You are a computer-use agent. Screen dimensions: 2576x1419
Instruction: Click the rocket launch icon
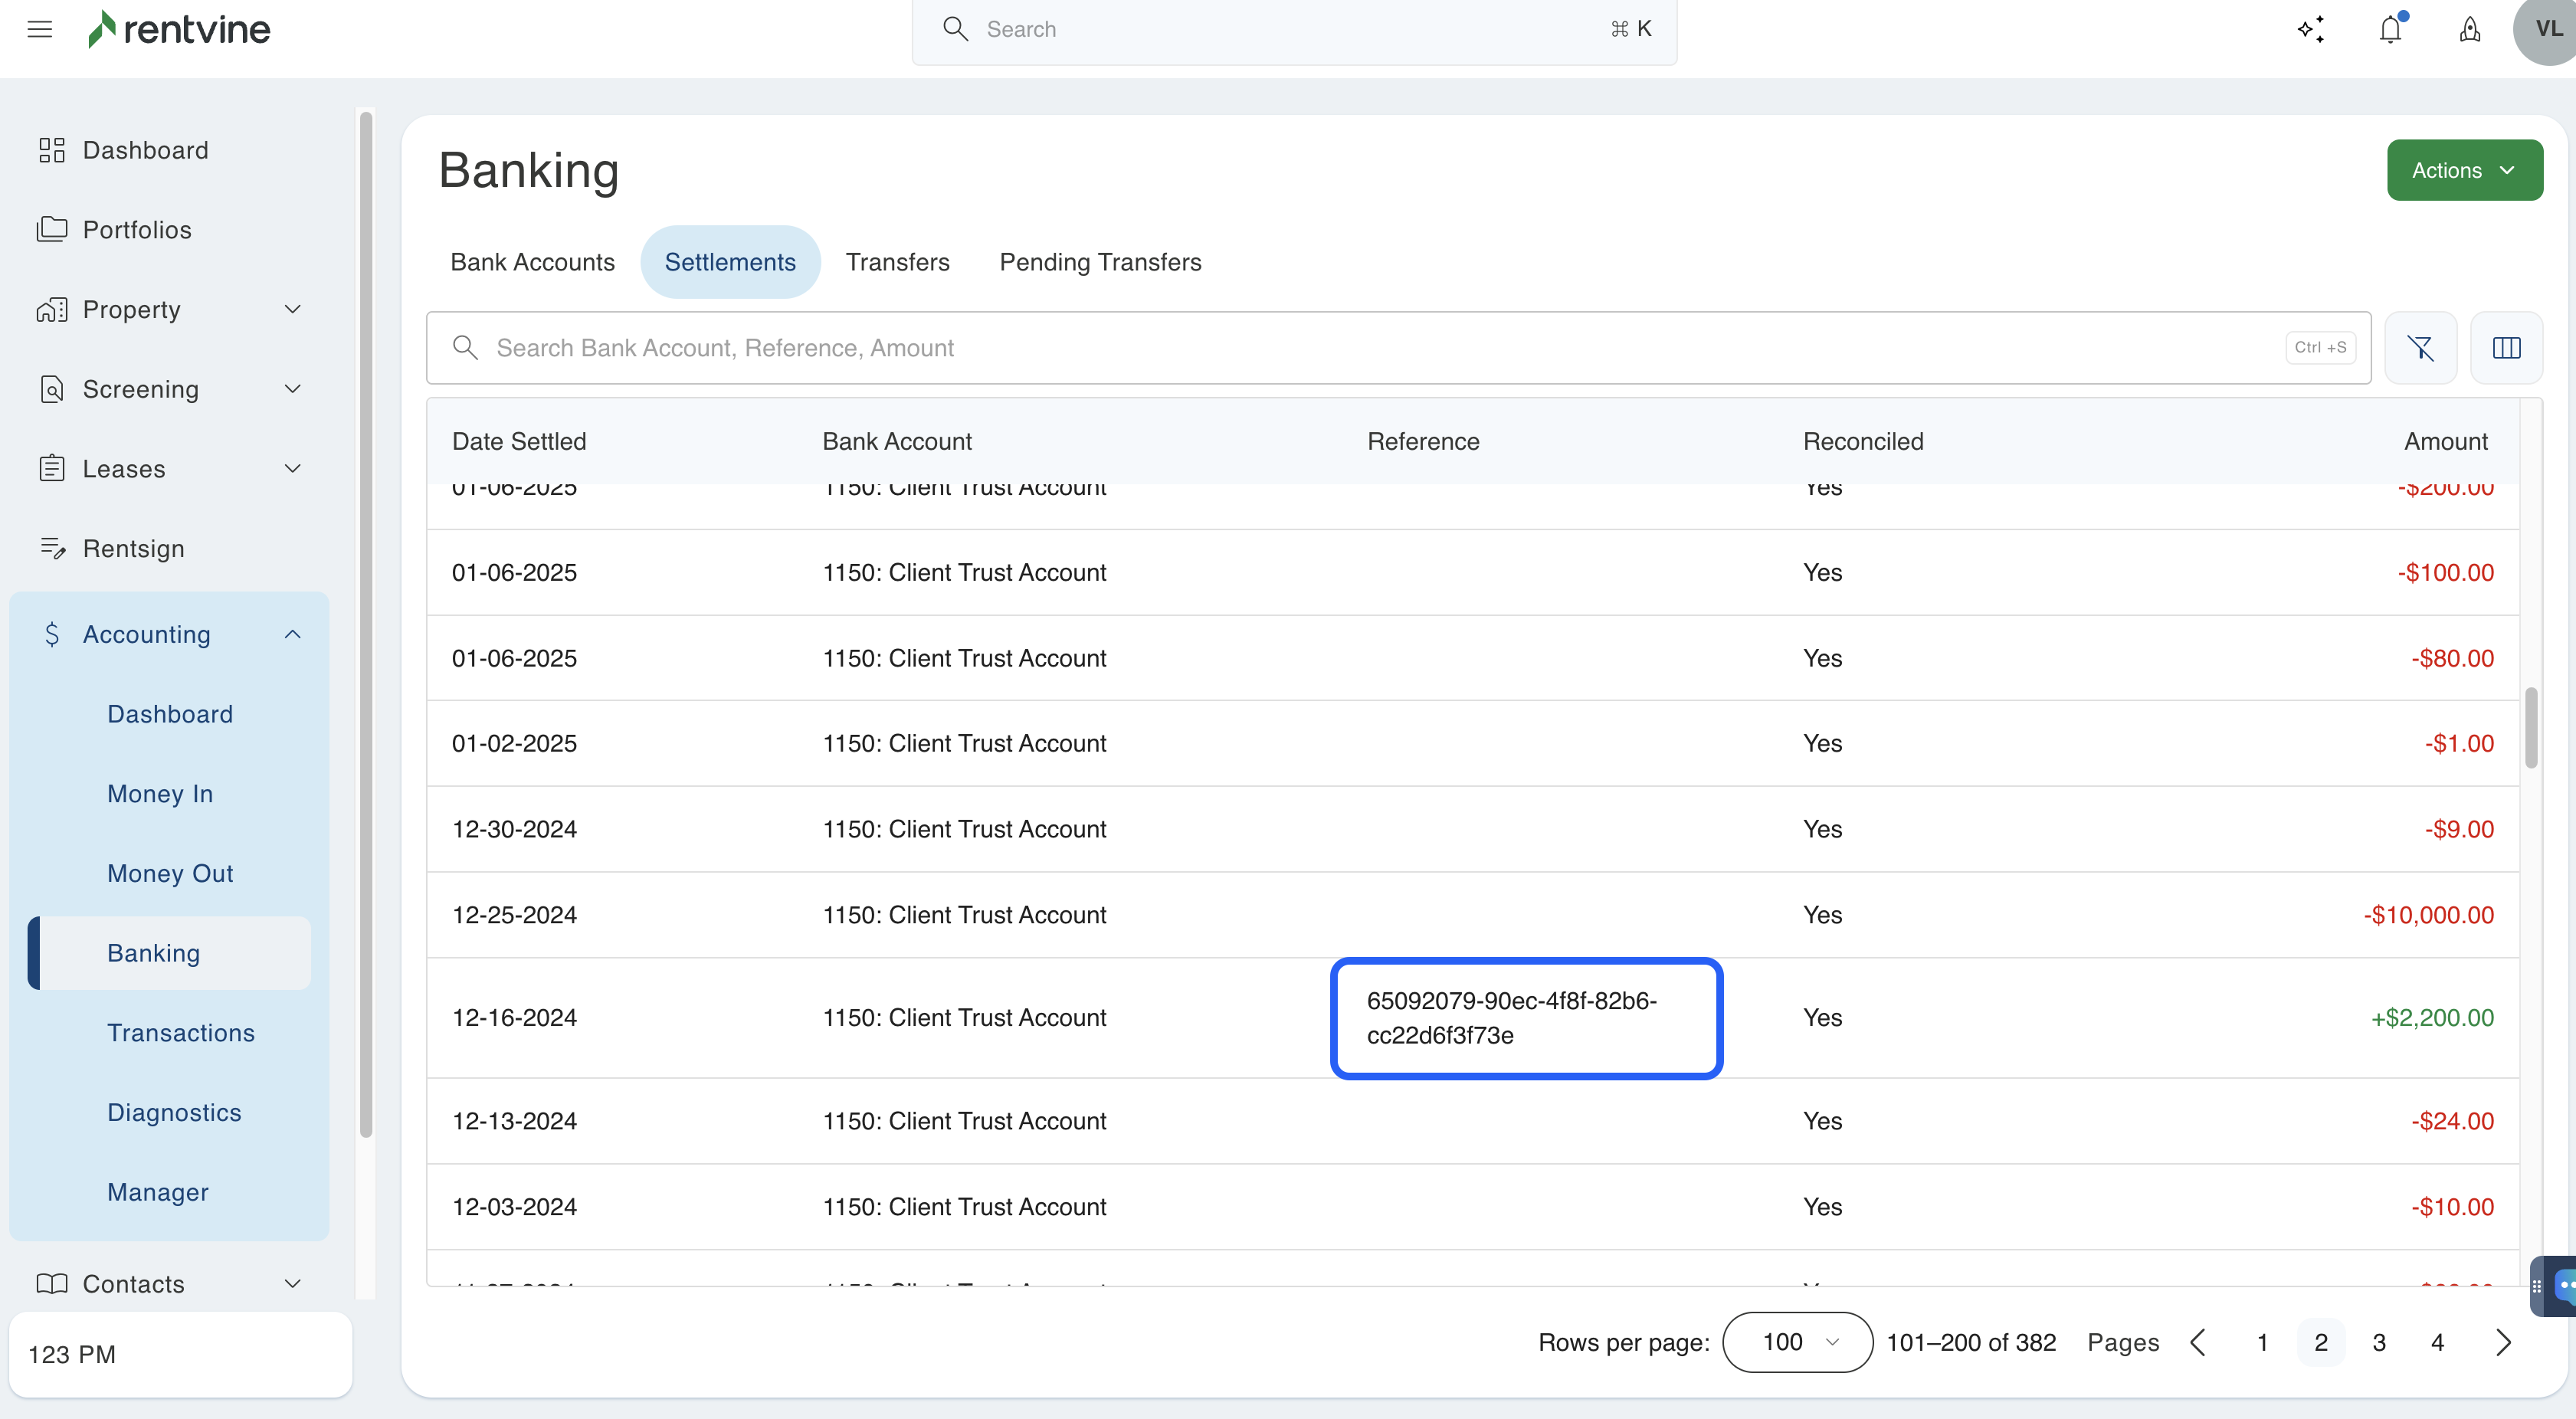[2469, 29]
